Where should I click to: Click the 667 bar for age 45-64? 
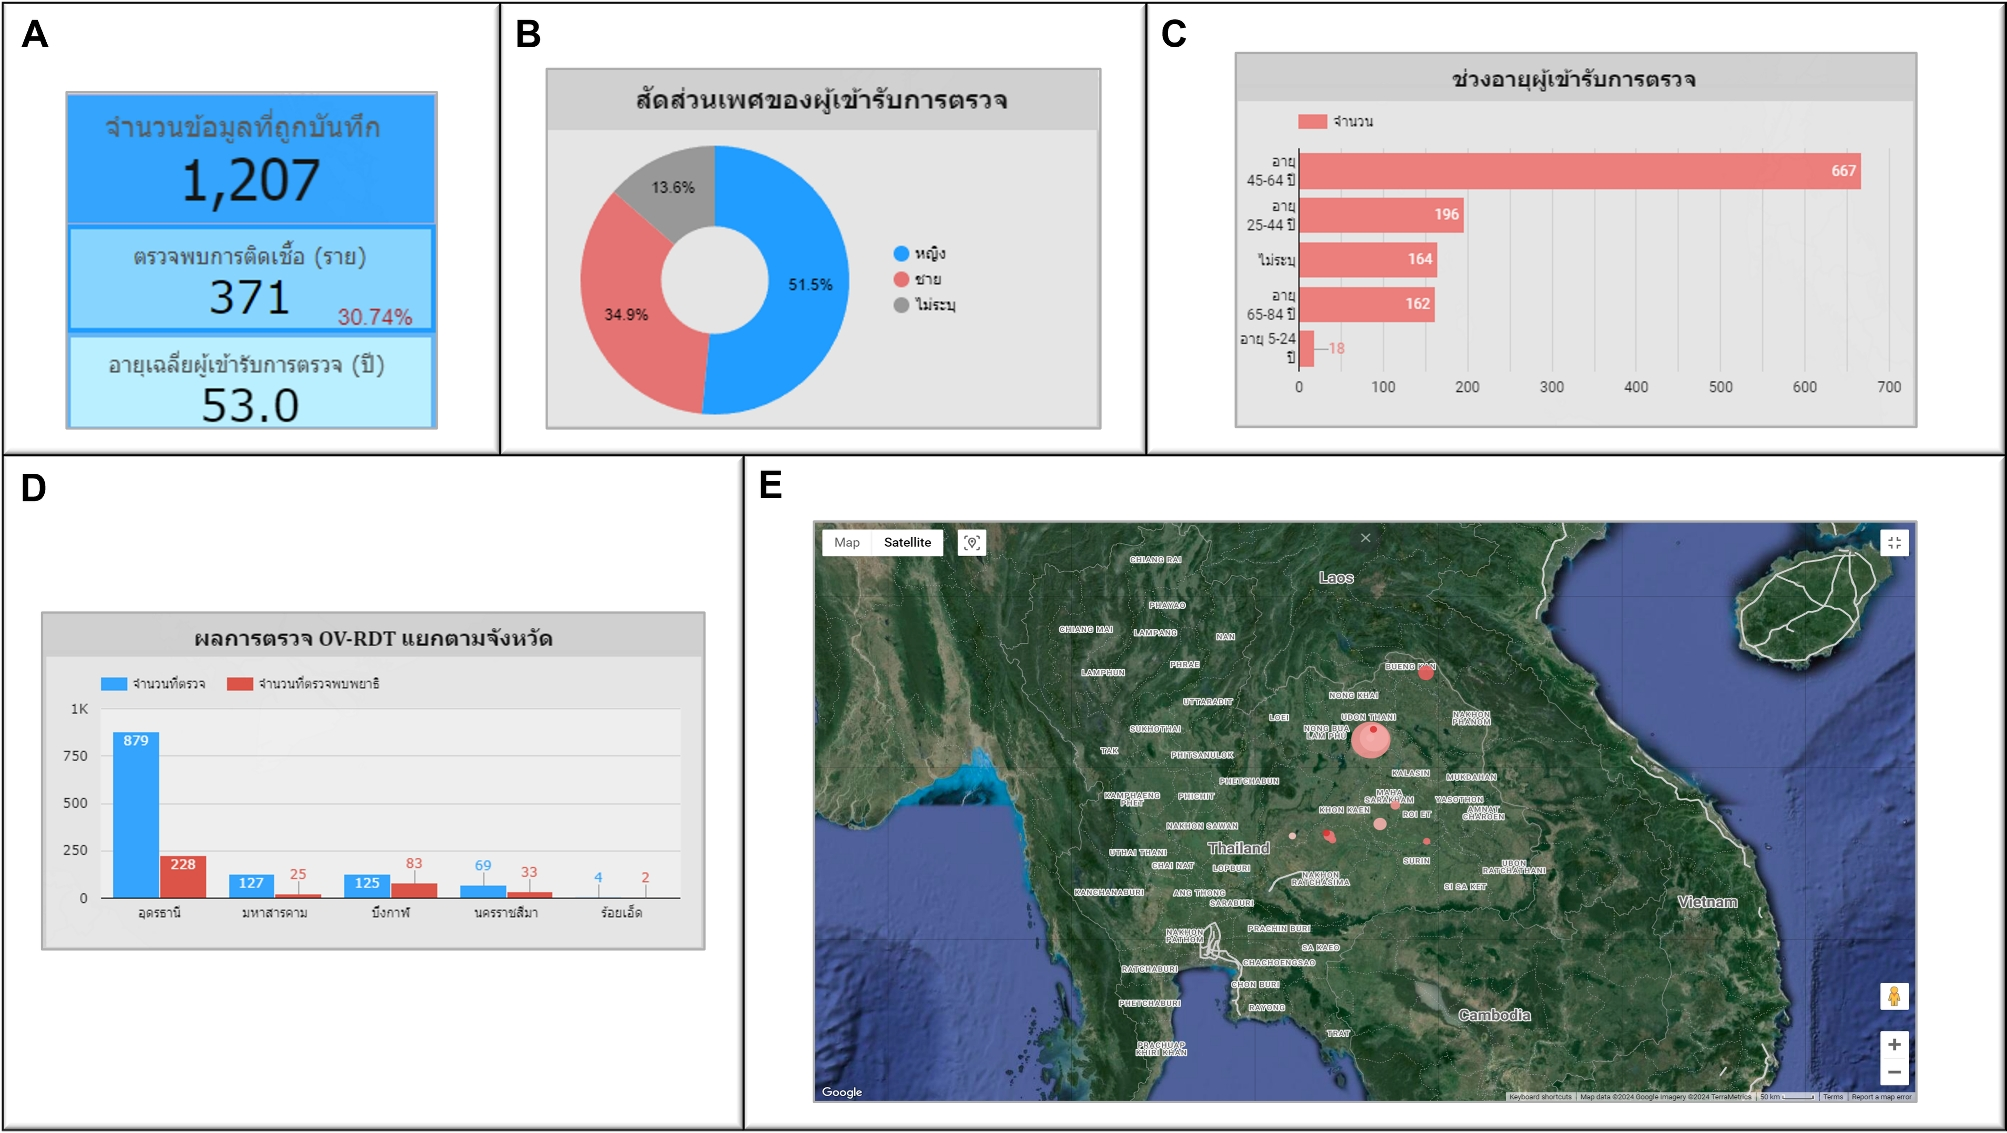coord(1579,171)
